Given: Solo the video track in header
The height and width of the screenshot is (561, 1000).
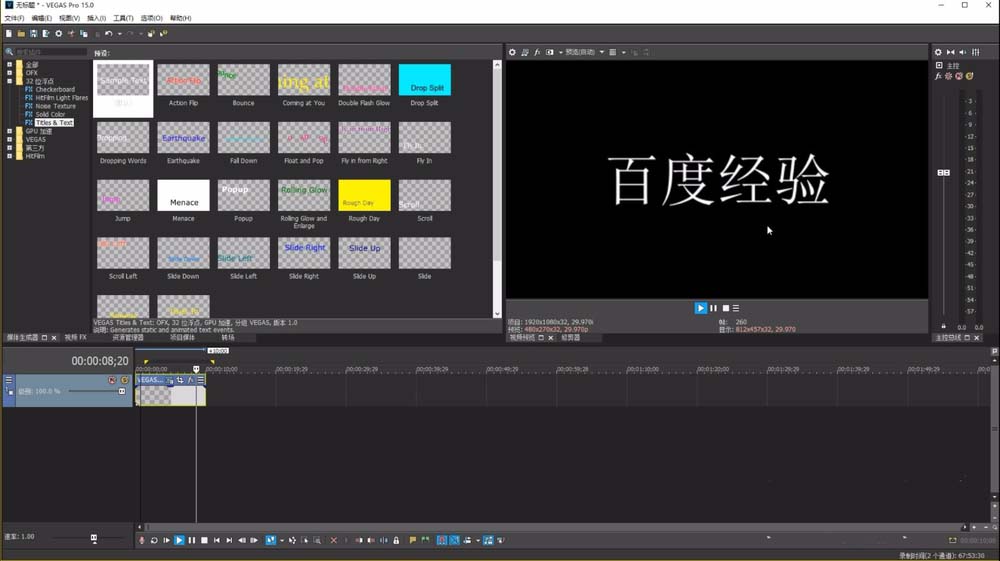Looking at the screenshot, I should 124,380.
